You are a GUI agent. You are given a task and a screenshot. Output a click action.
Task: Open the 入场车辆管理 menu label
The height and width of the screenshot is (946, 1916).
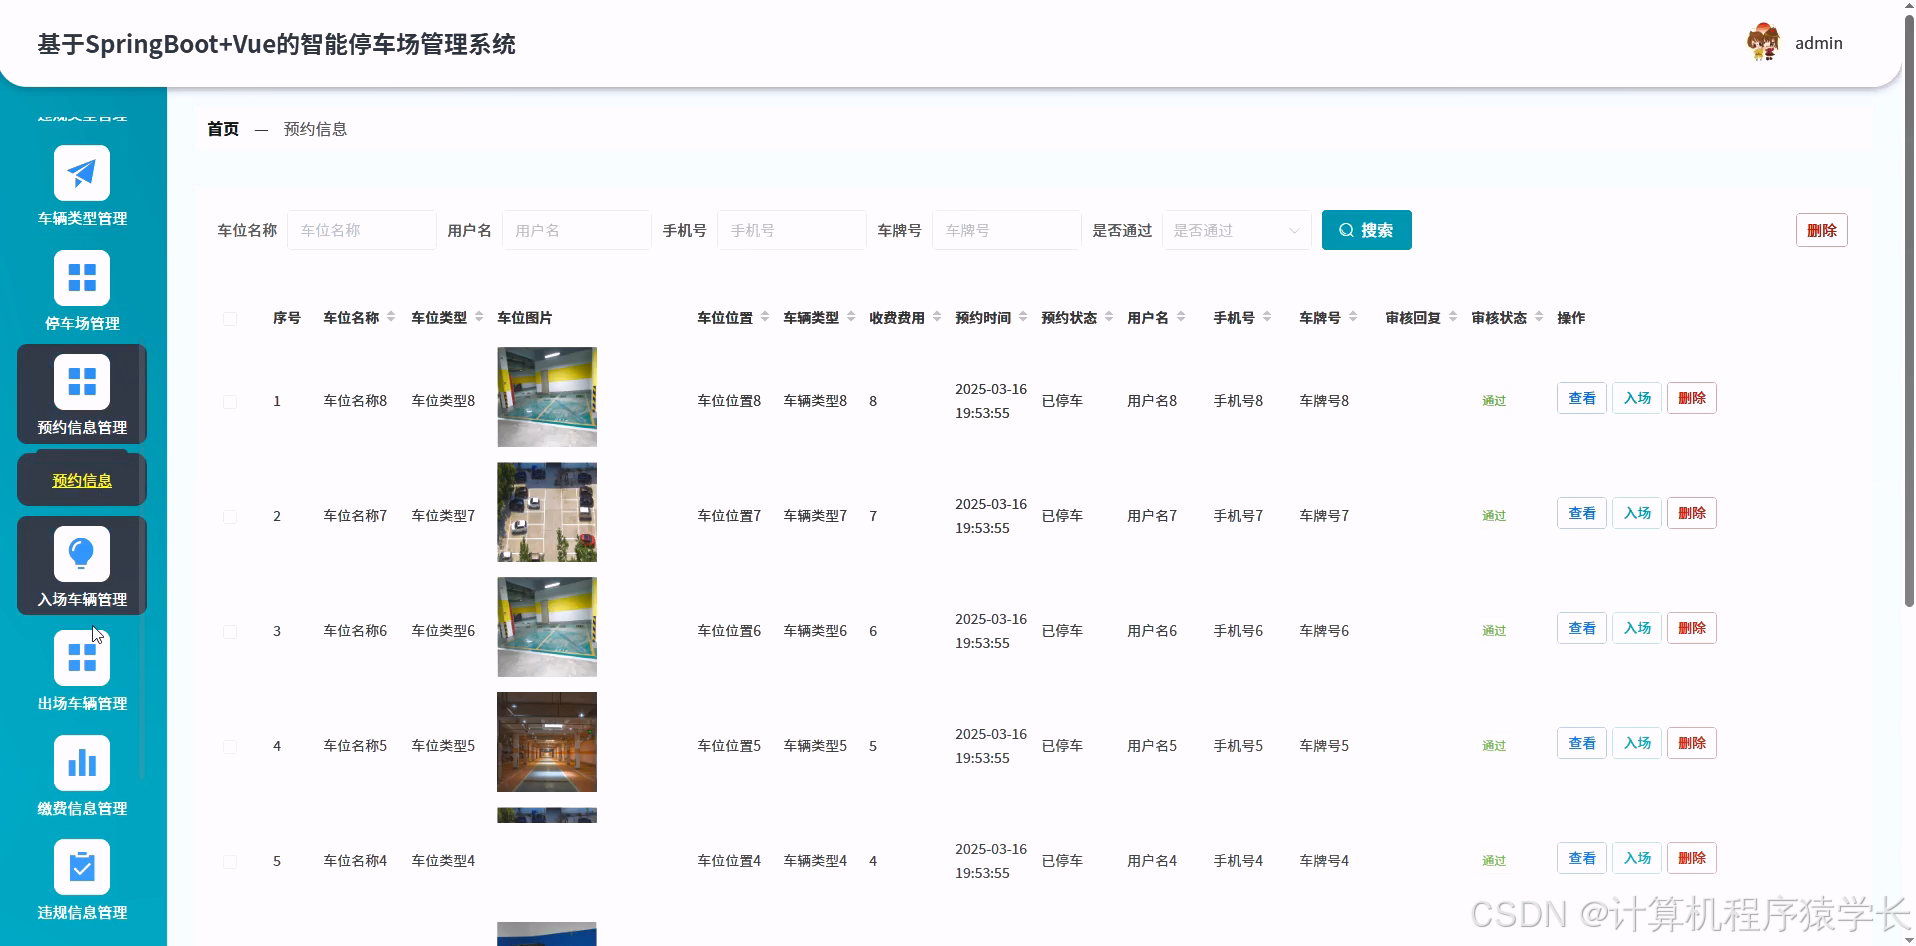[x=82, y=599]
